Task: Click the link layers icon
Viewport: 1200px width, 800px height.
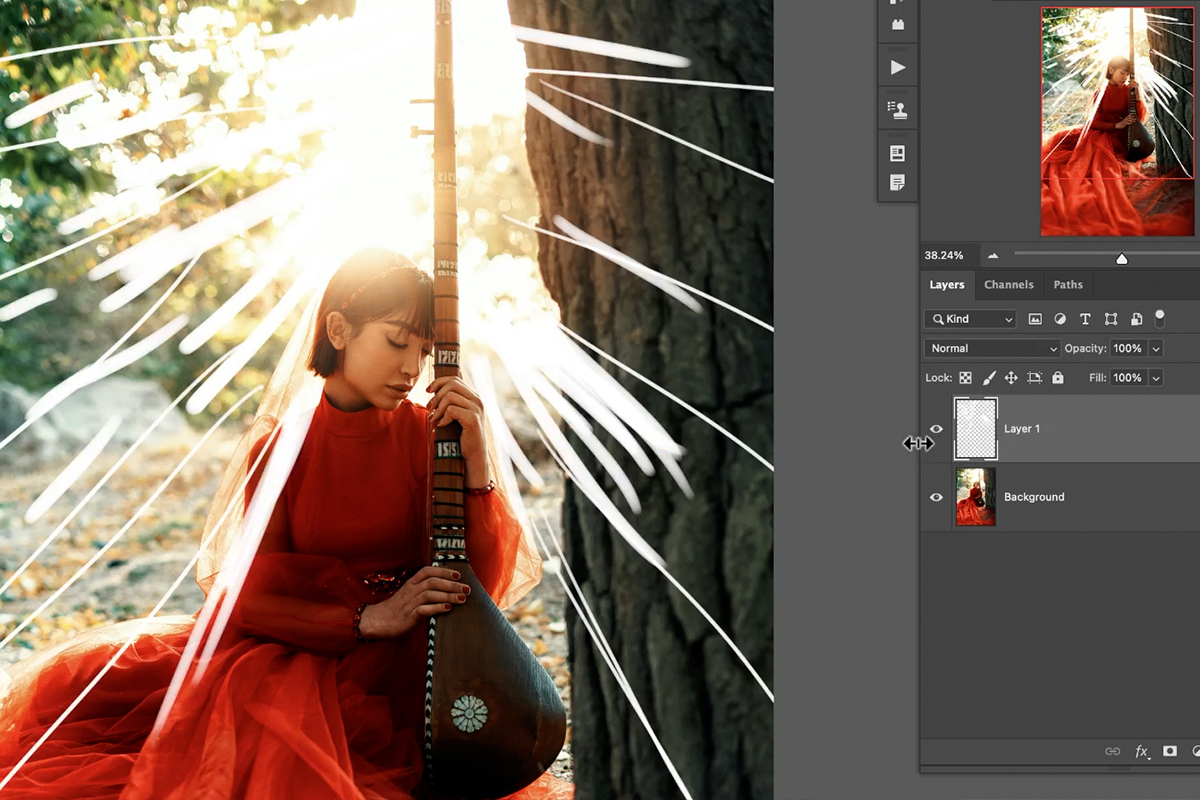Action: 1112,752
